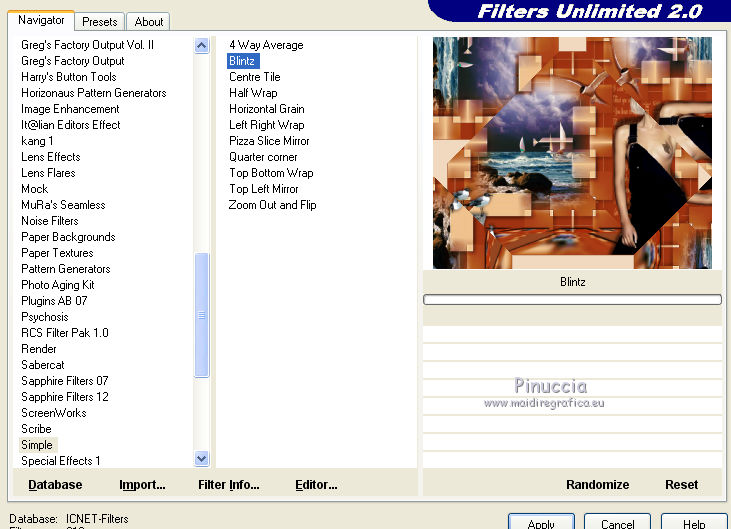Open the About tab
This screenshot has height=529, width=731.
pyautogui.click(x=149, y=22)
